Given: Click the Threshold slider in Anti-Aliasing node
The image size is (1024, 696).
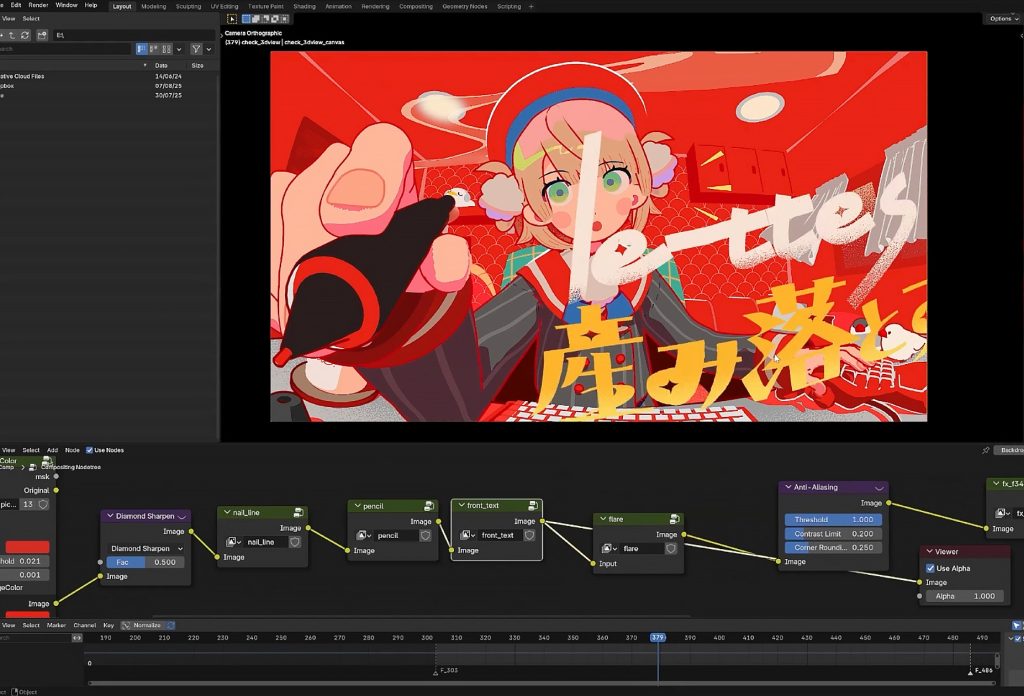Looking at the screenshot, I should (x=833, y=520).
